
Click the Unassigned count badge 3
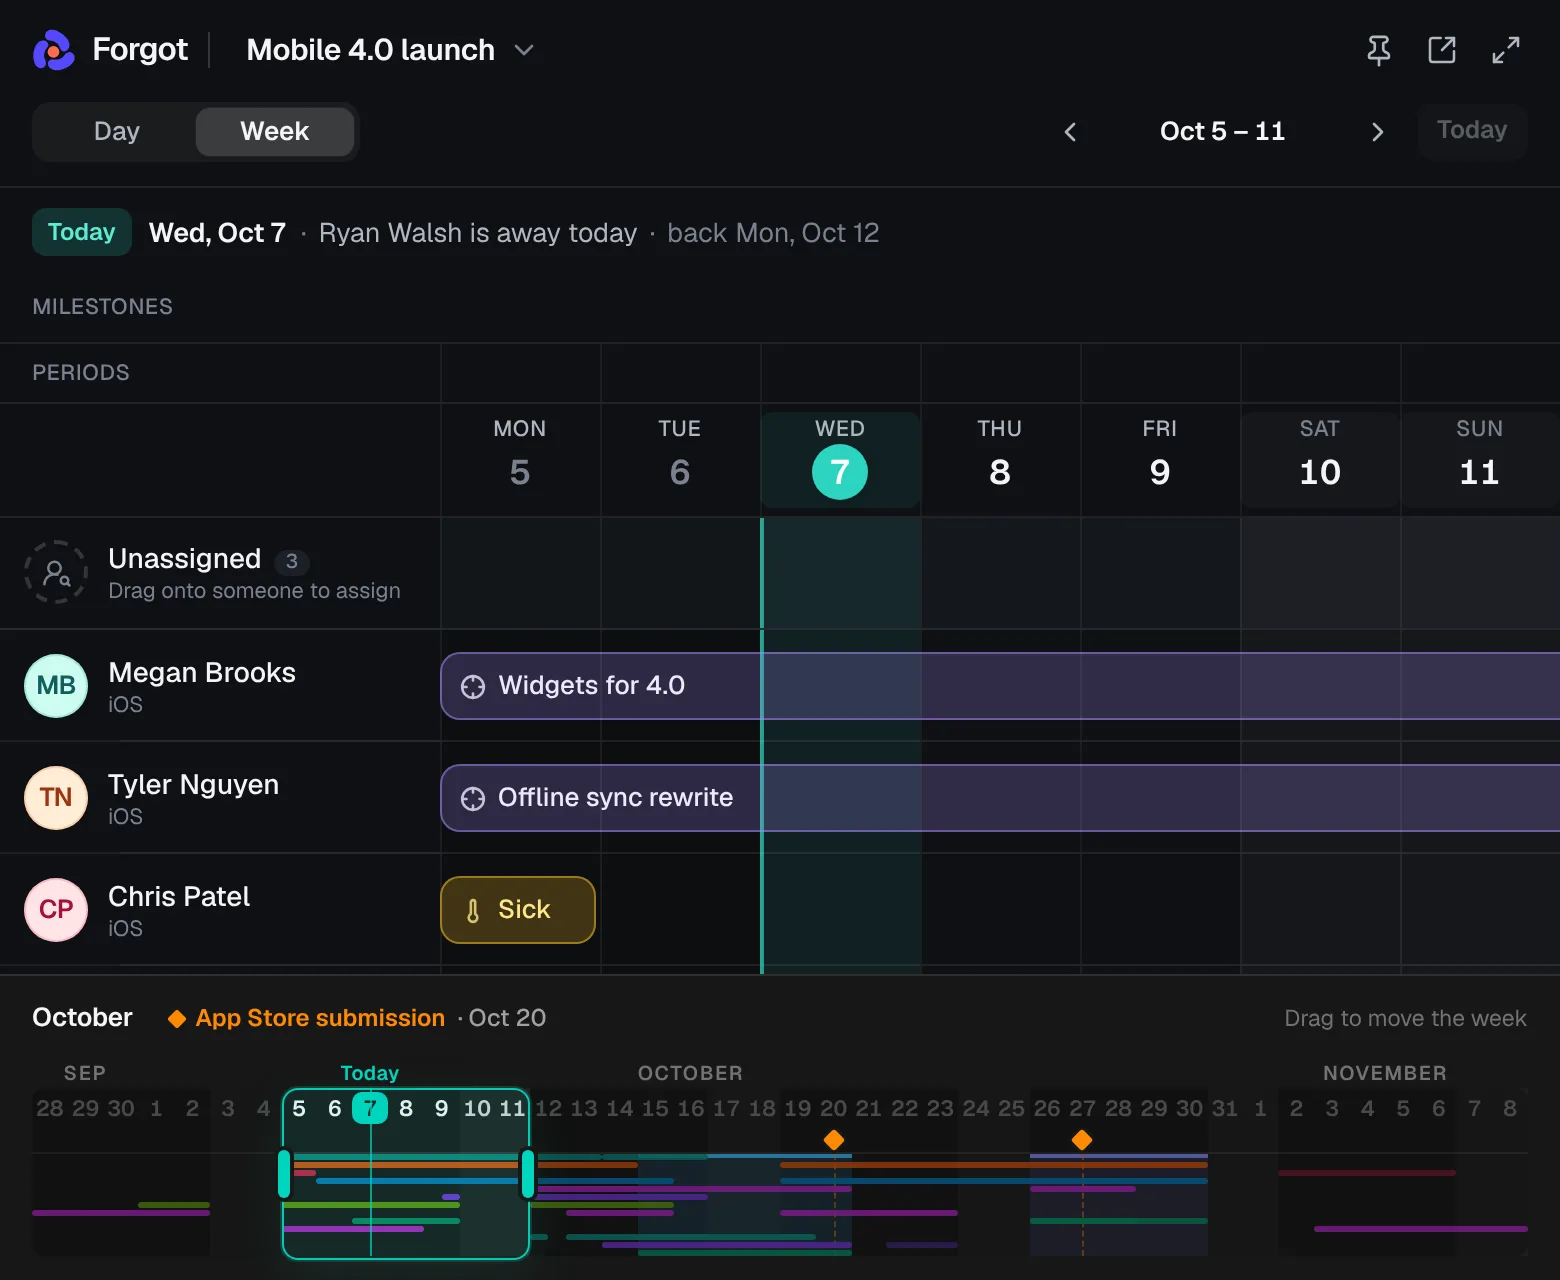pos(292,561)
